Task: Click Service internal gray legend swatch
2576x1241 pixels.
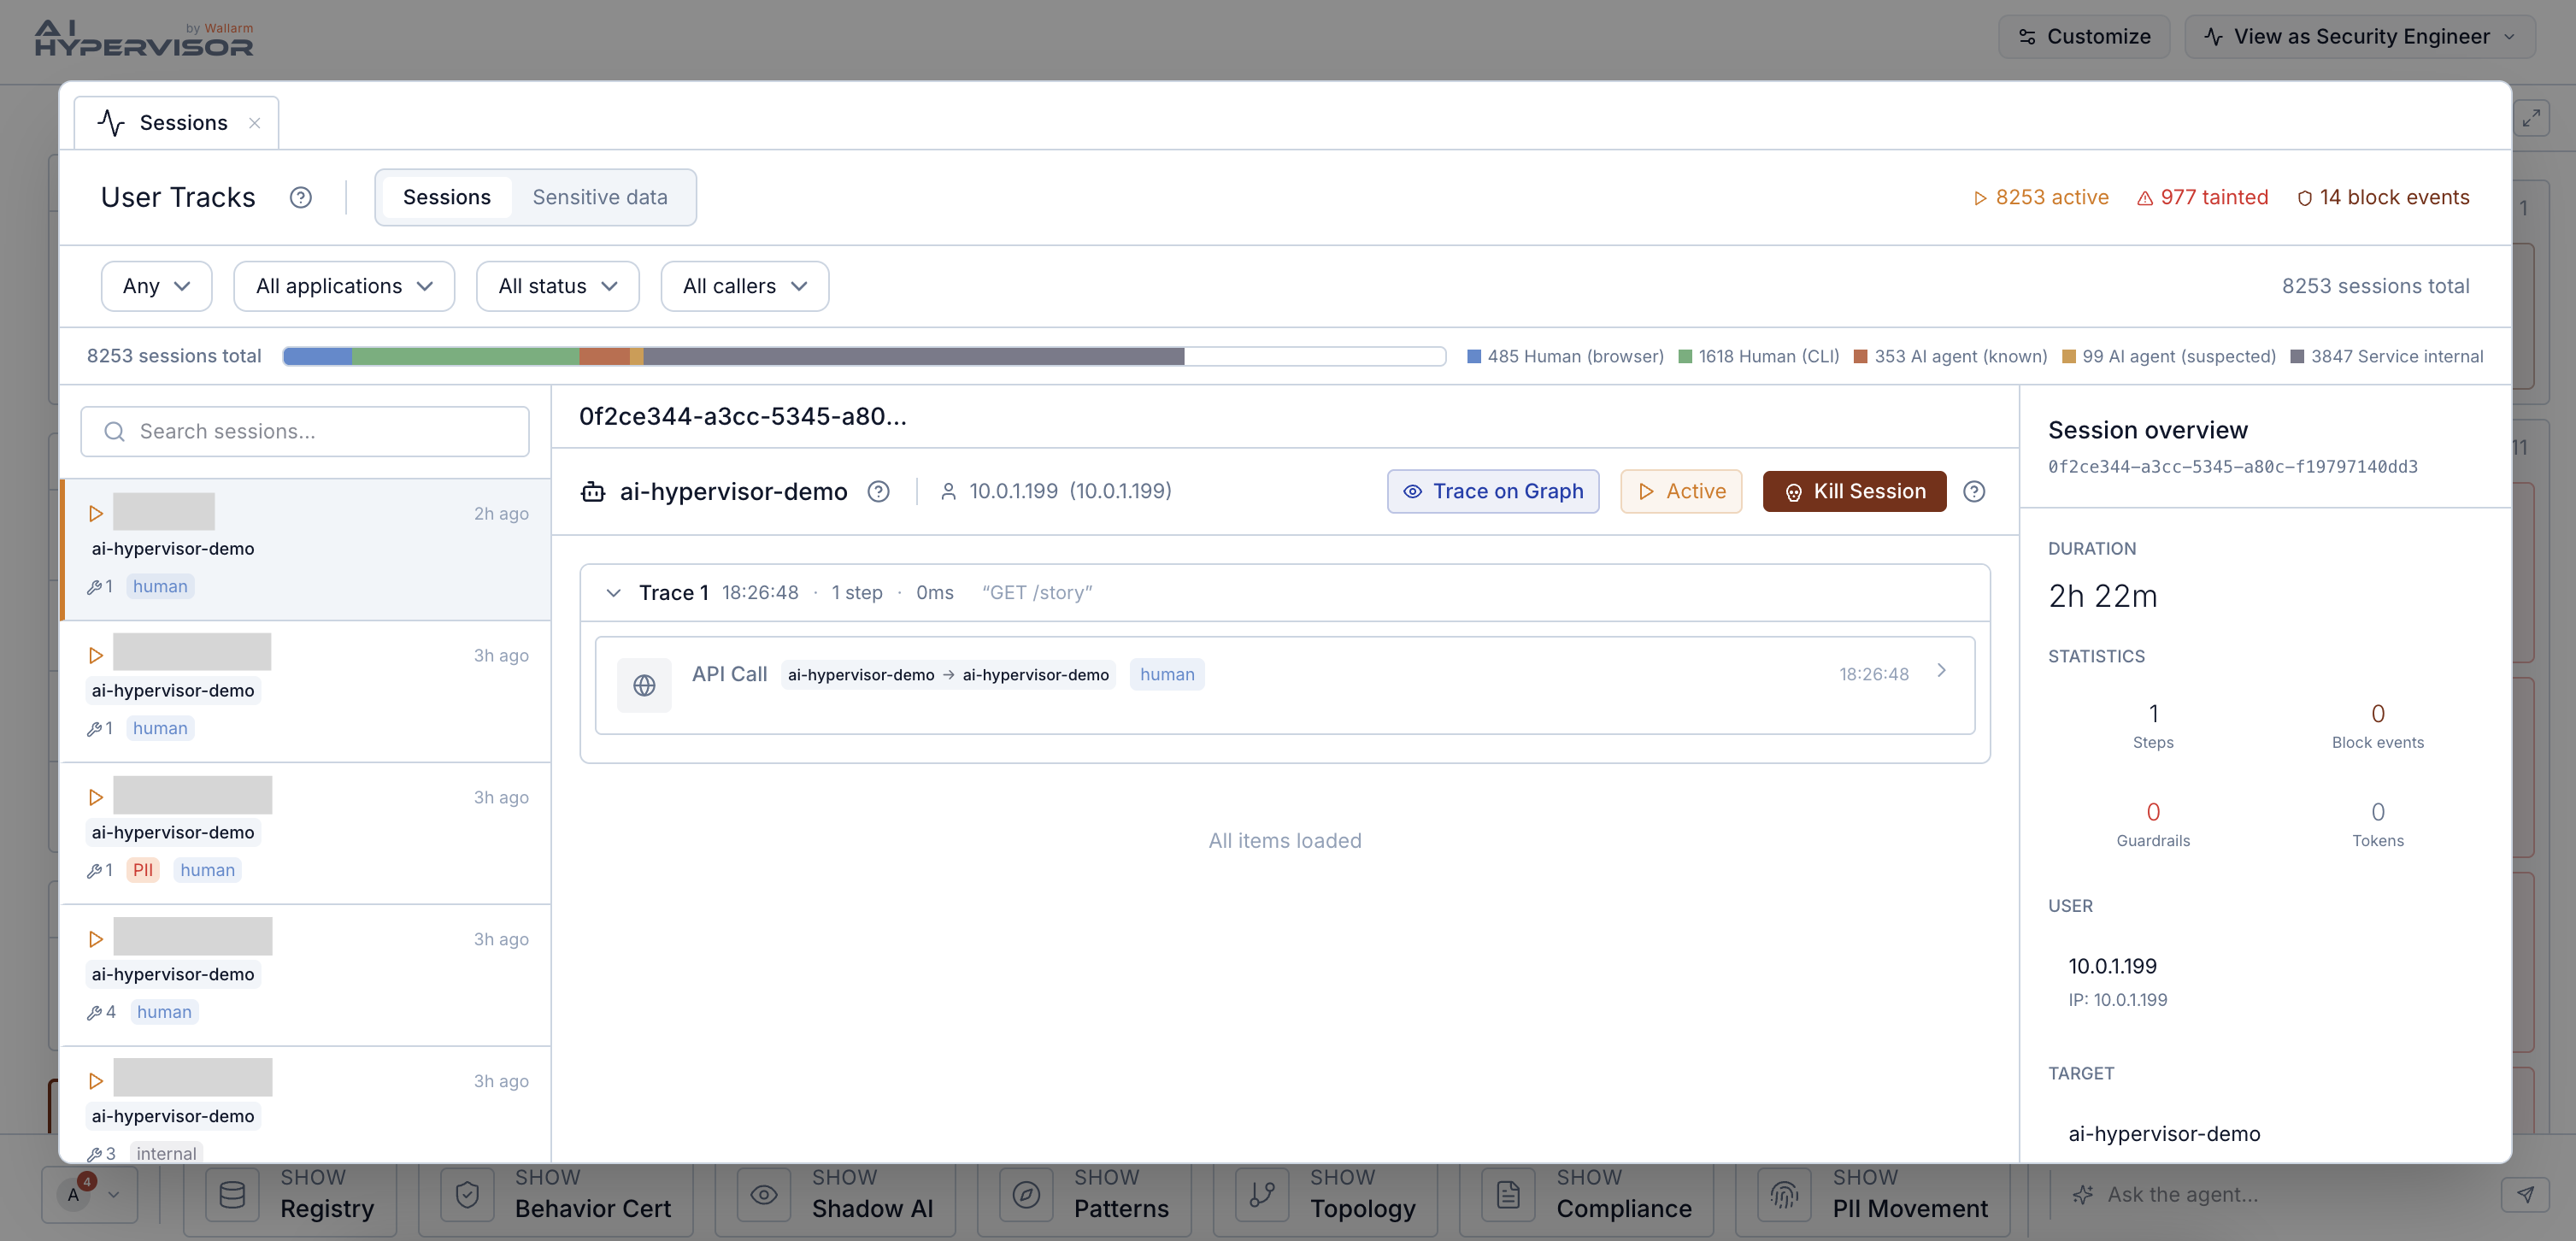Action: point(2297,357)
